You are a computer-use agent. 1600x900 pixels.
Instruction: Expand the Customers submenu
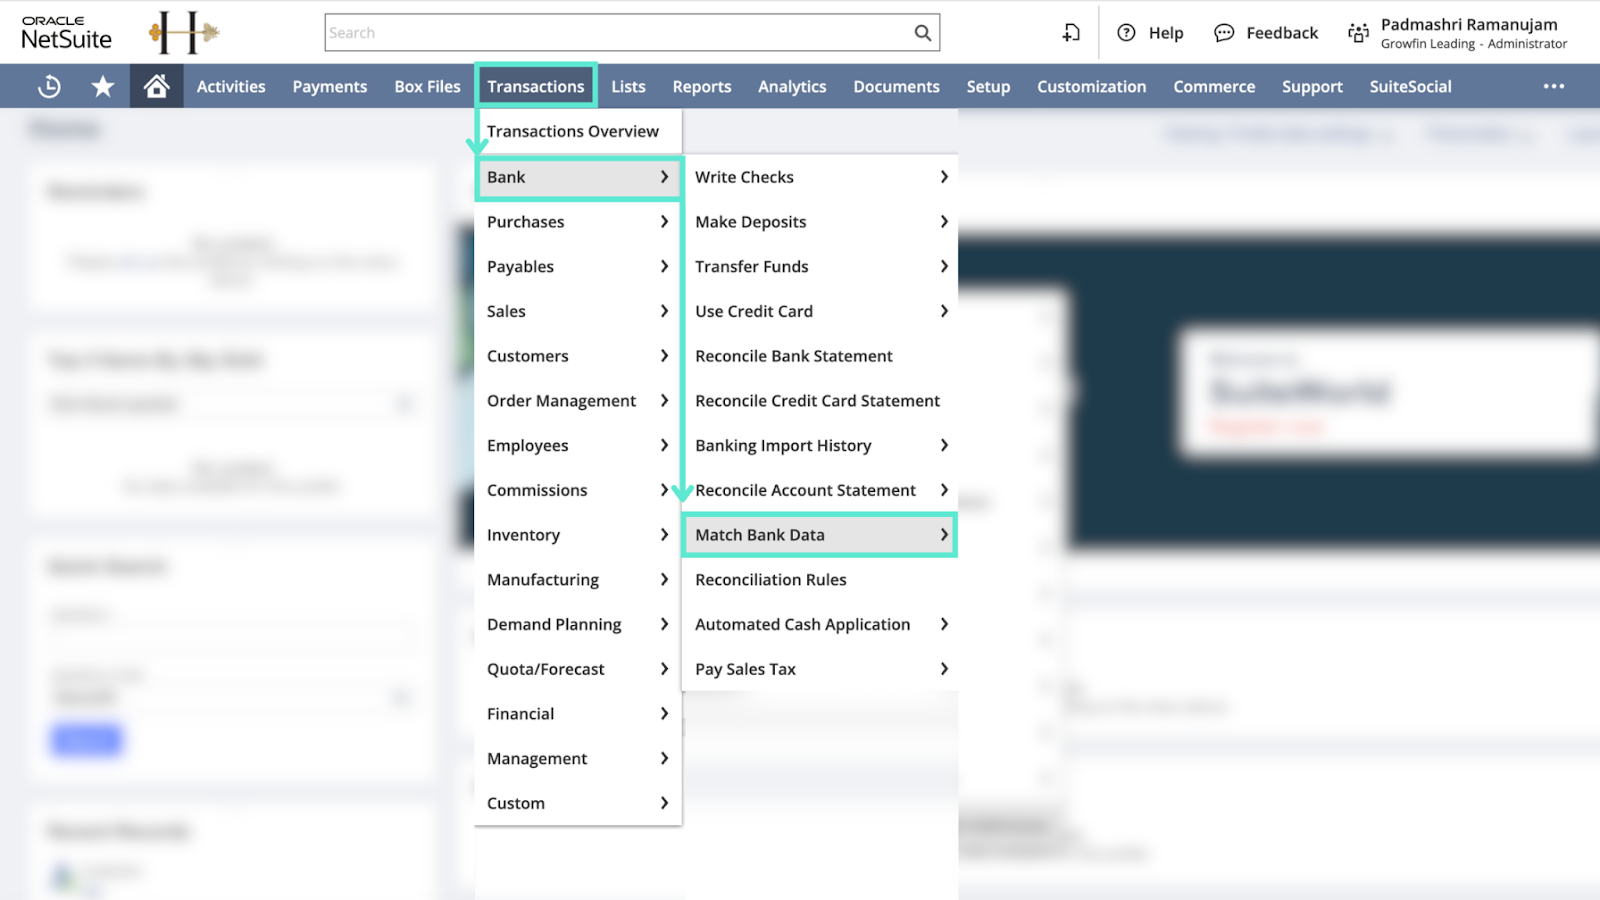tap(578, 356)
